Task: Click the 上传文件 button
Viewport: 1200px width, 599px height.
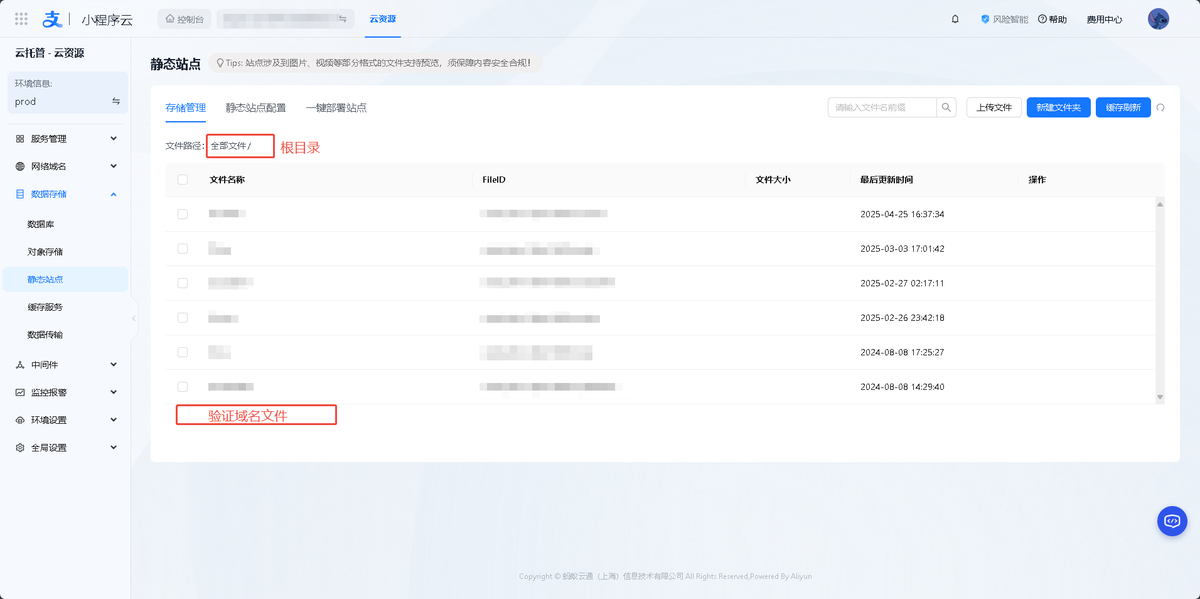Action: (993, 108)
